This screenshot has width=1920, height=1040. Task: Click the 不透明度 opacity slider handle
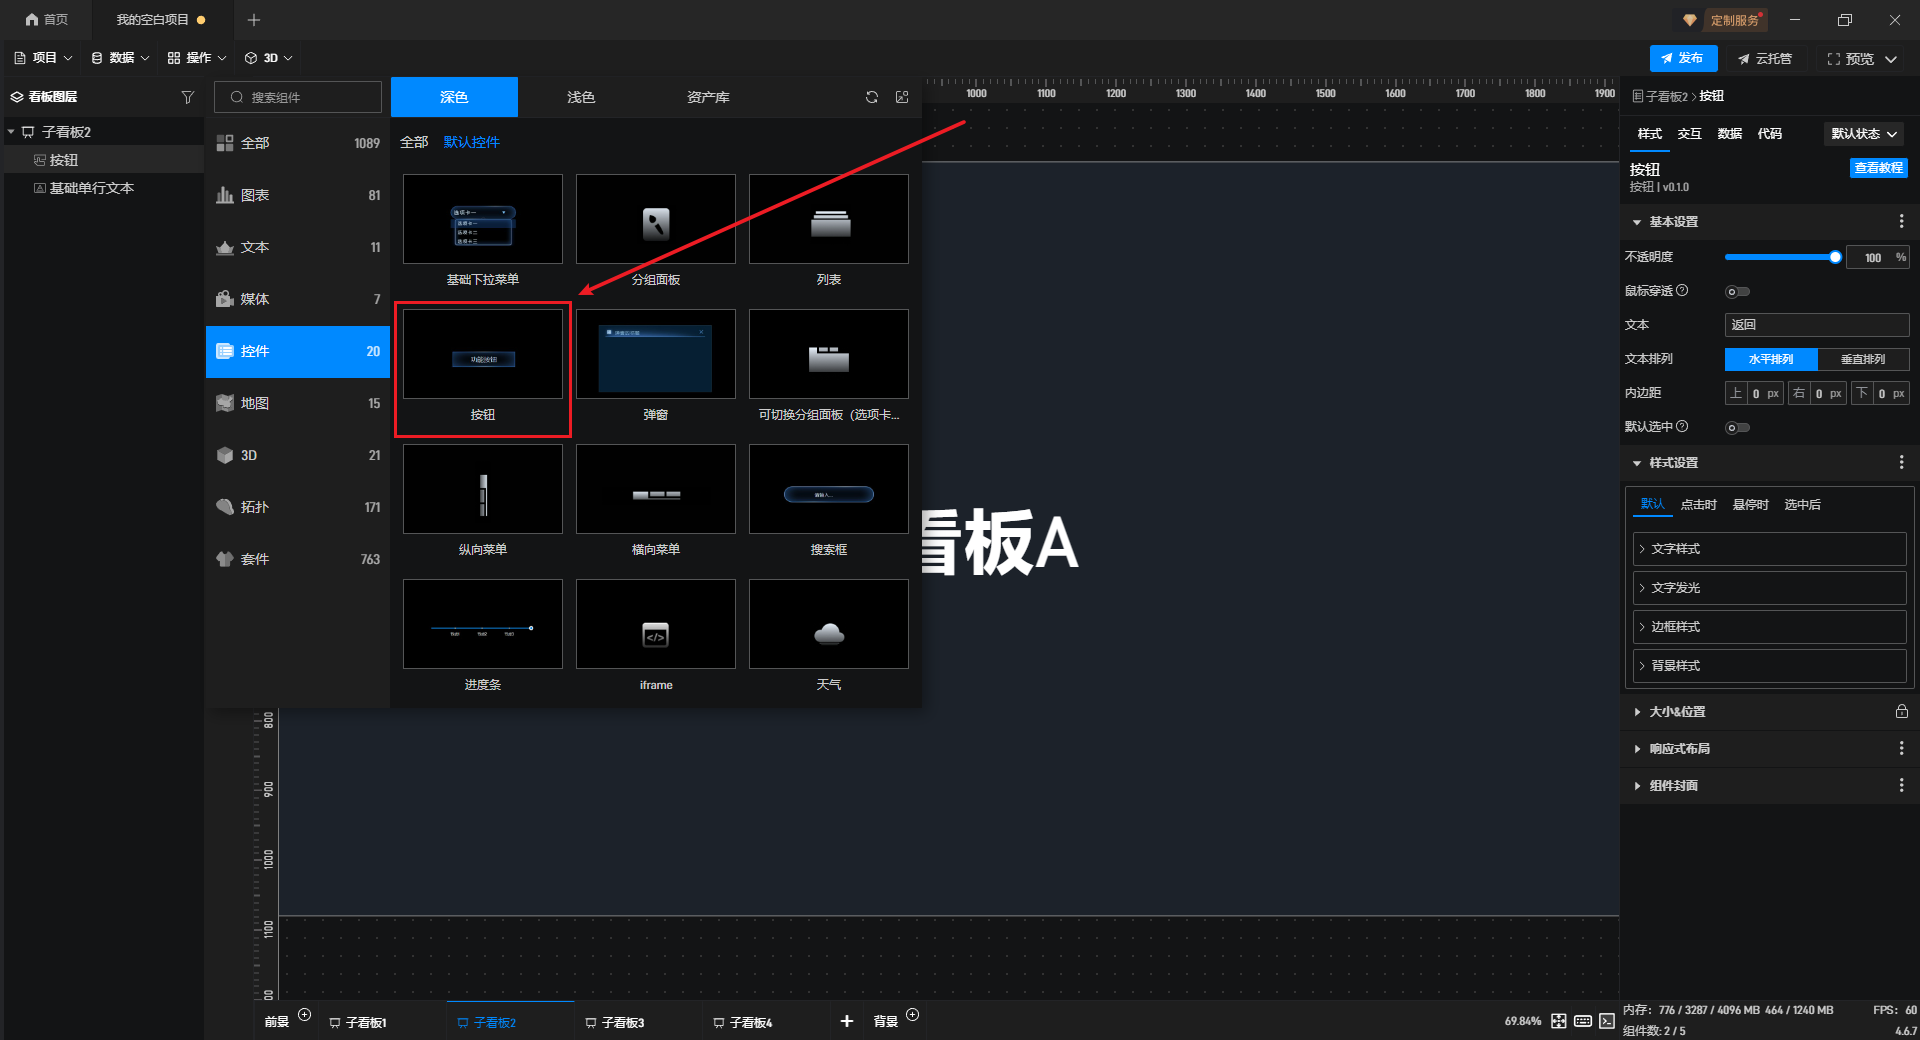(x=1835, y=258)
